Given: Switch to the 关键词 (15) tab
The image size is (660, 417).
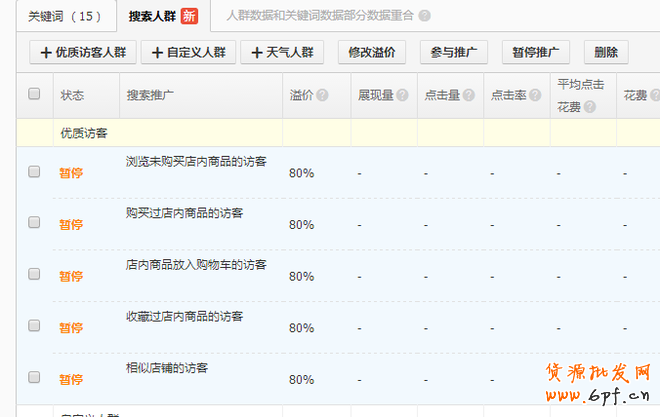Looking at the screenshot, I should [x=64, y=16].
